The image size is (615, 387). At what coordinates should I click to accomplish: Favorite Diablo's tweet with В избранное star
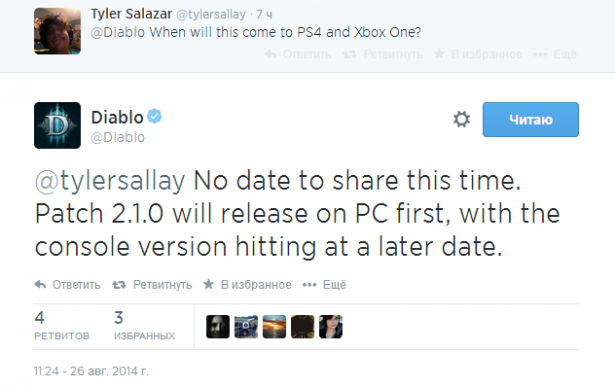coord(247,285)
